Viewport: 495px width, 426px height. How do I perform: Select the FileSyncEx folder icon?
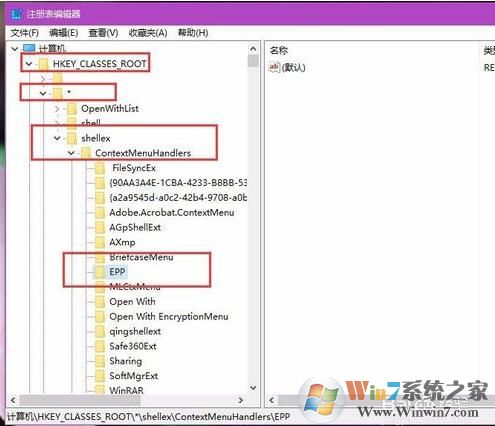pyautogui.click(x=100, y=168)
